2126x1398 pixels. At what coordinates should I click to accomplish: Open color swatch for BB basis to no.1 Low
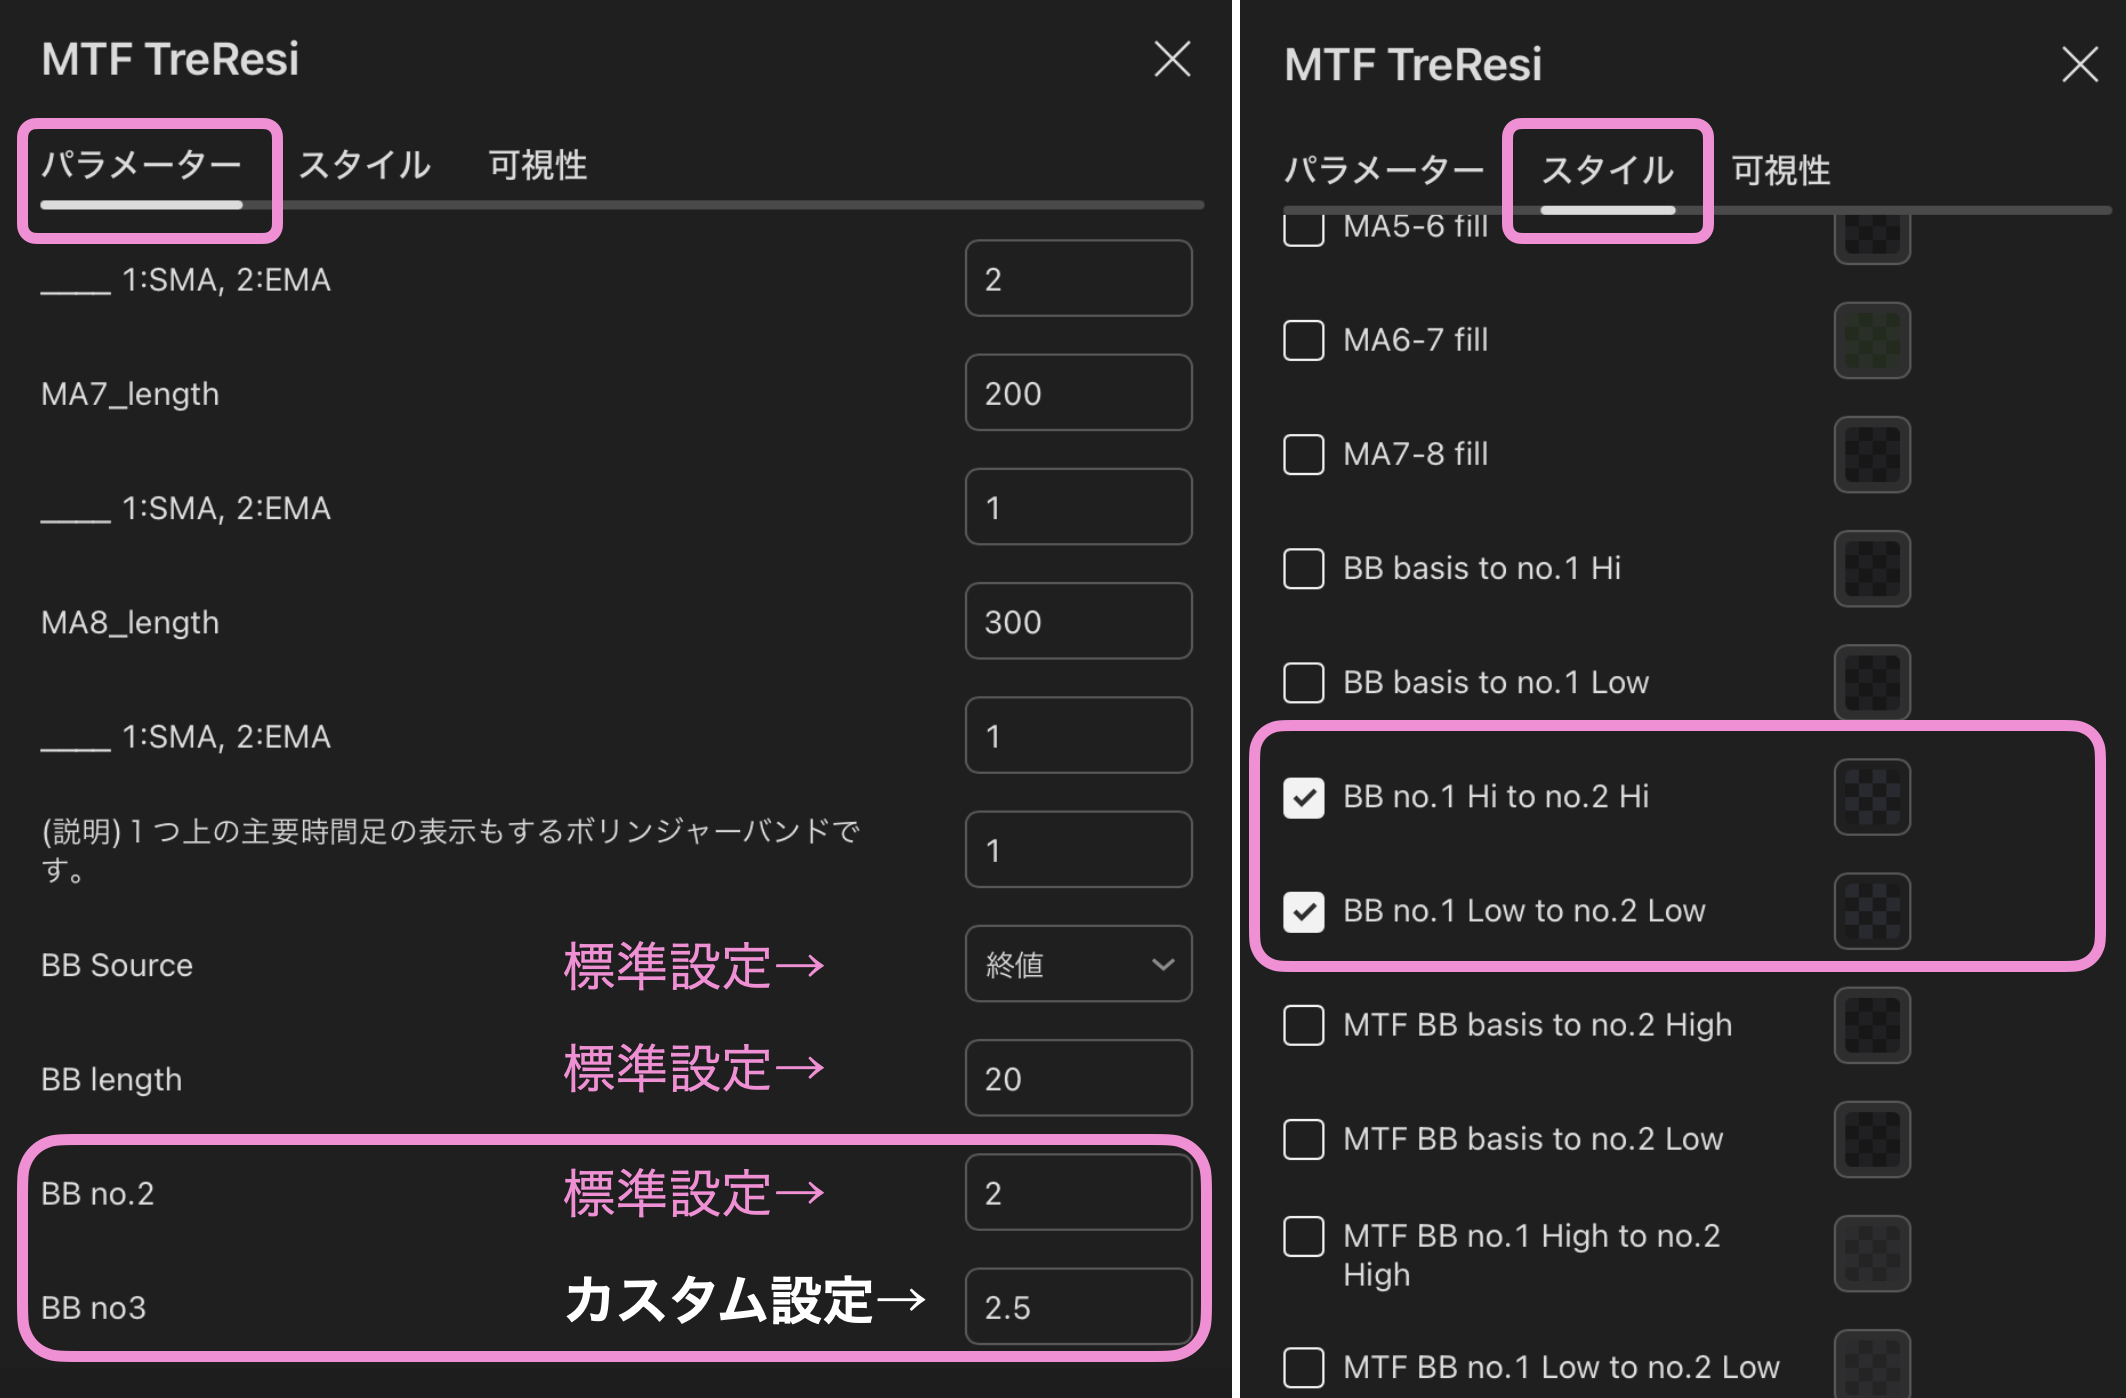click(x=1872, y=682)
